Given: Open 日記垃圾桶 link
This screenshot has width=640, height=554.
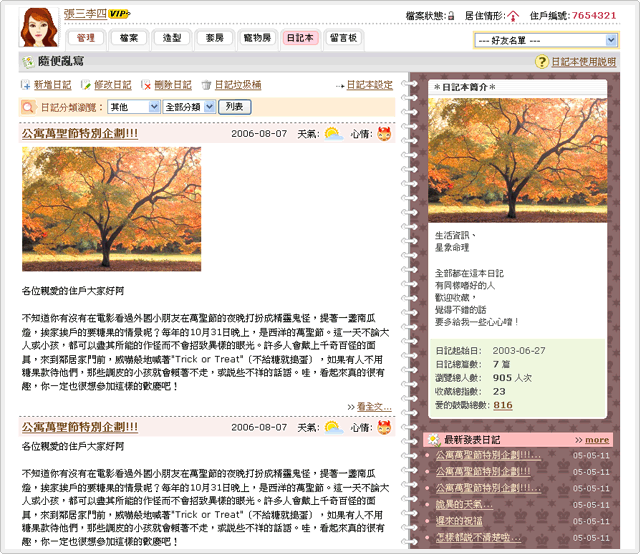Looking at the screenshot, I should coord(238,85).
